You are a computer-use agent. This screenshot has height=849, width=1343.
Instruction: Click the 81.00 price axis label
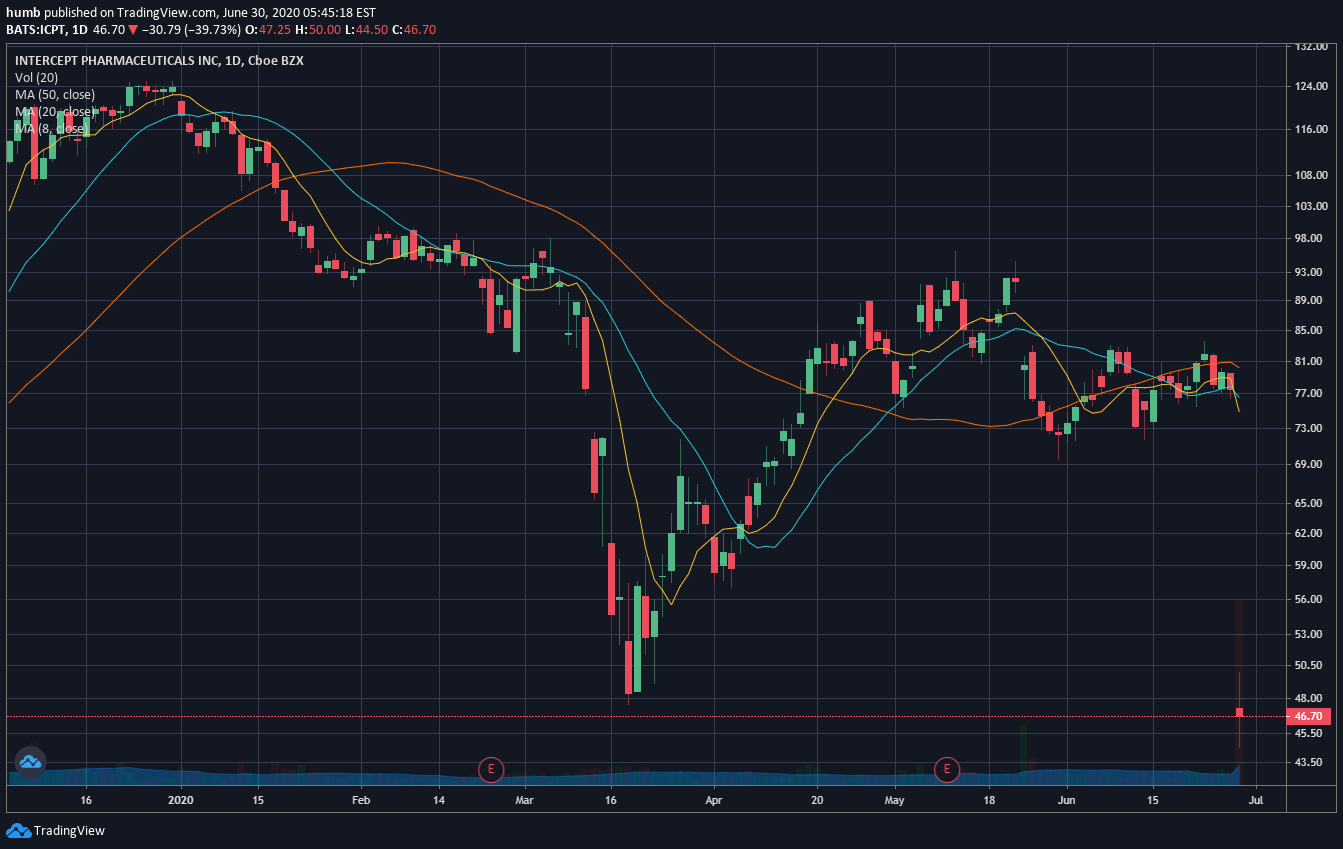(x=1309, y=361)
